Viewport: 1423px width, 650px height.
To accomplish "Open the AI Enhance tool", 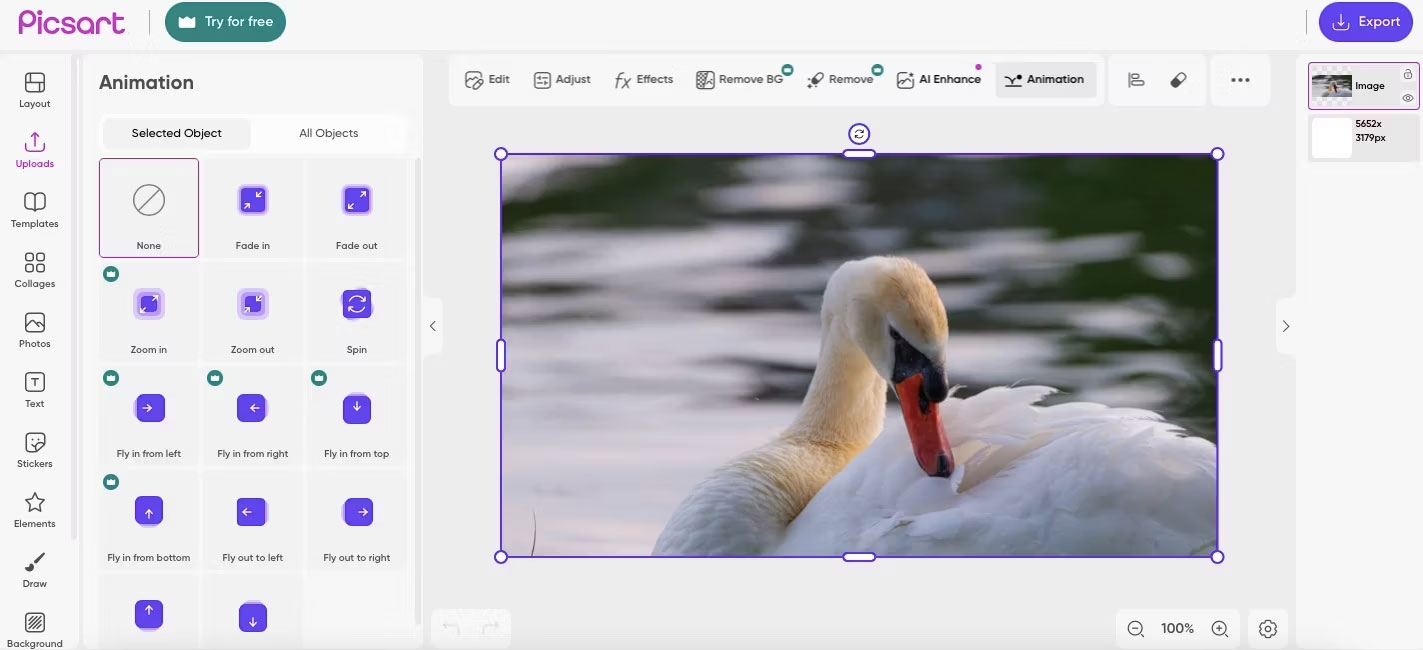I will click(938, 80).
